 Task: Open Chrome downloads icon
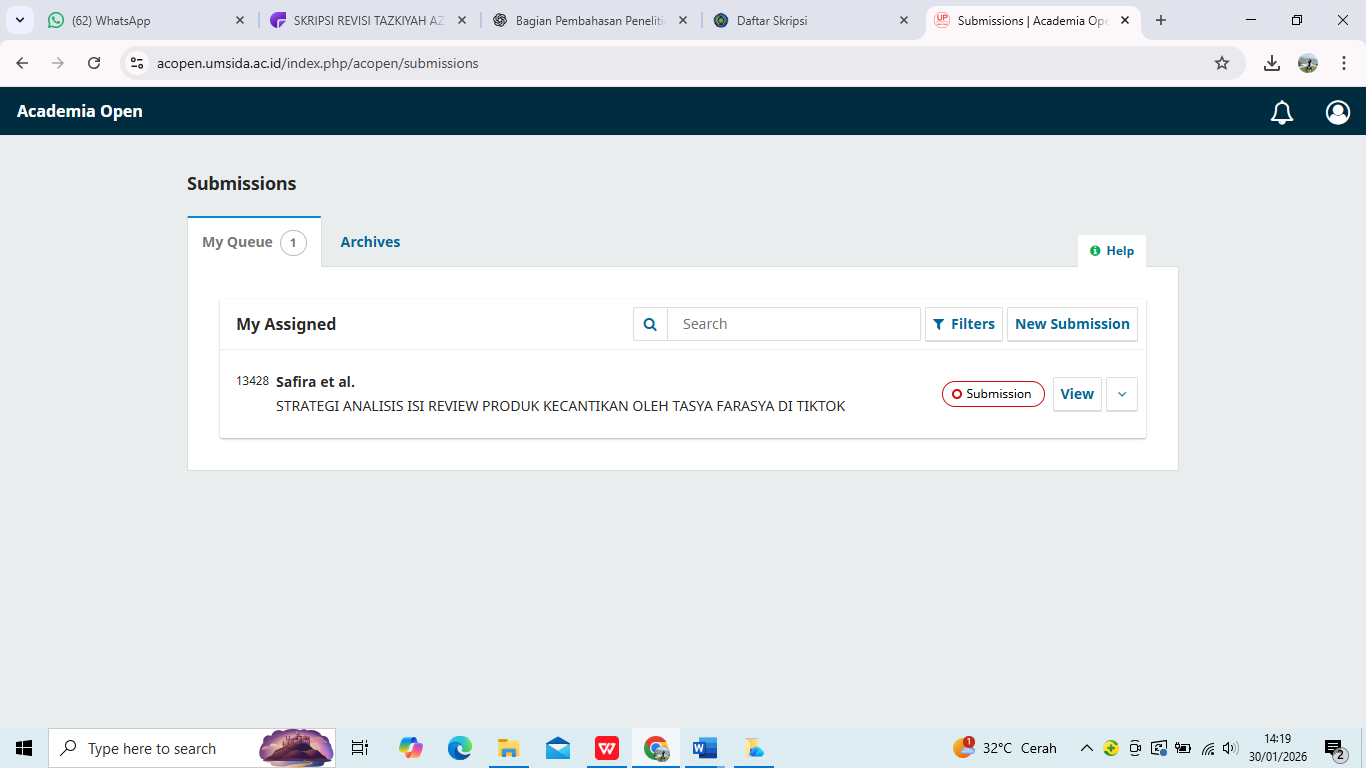tap(1271, 63)
